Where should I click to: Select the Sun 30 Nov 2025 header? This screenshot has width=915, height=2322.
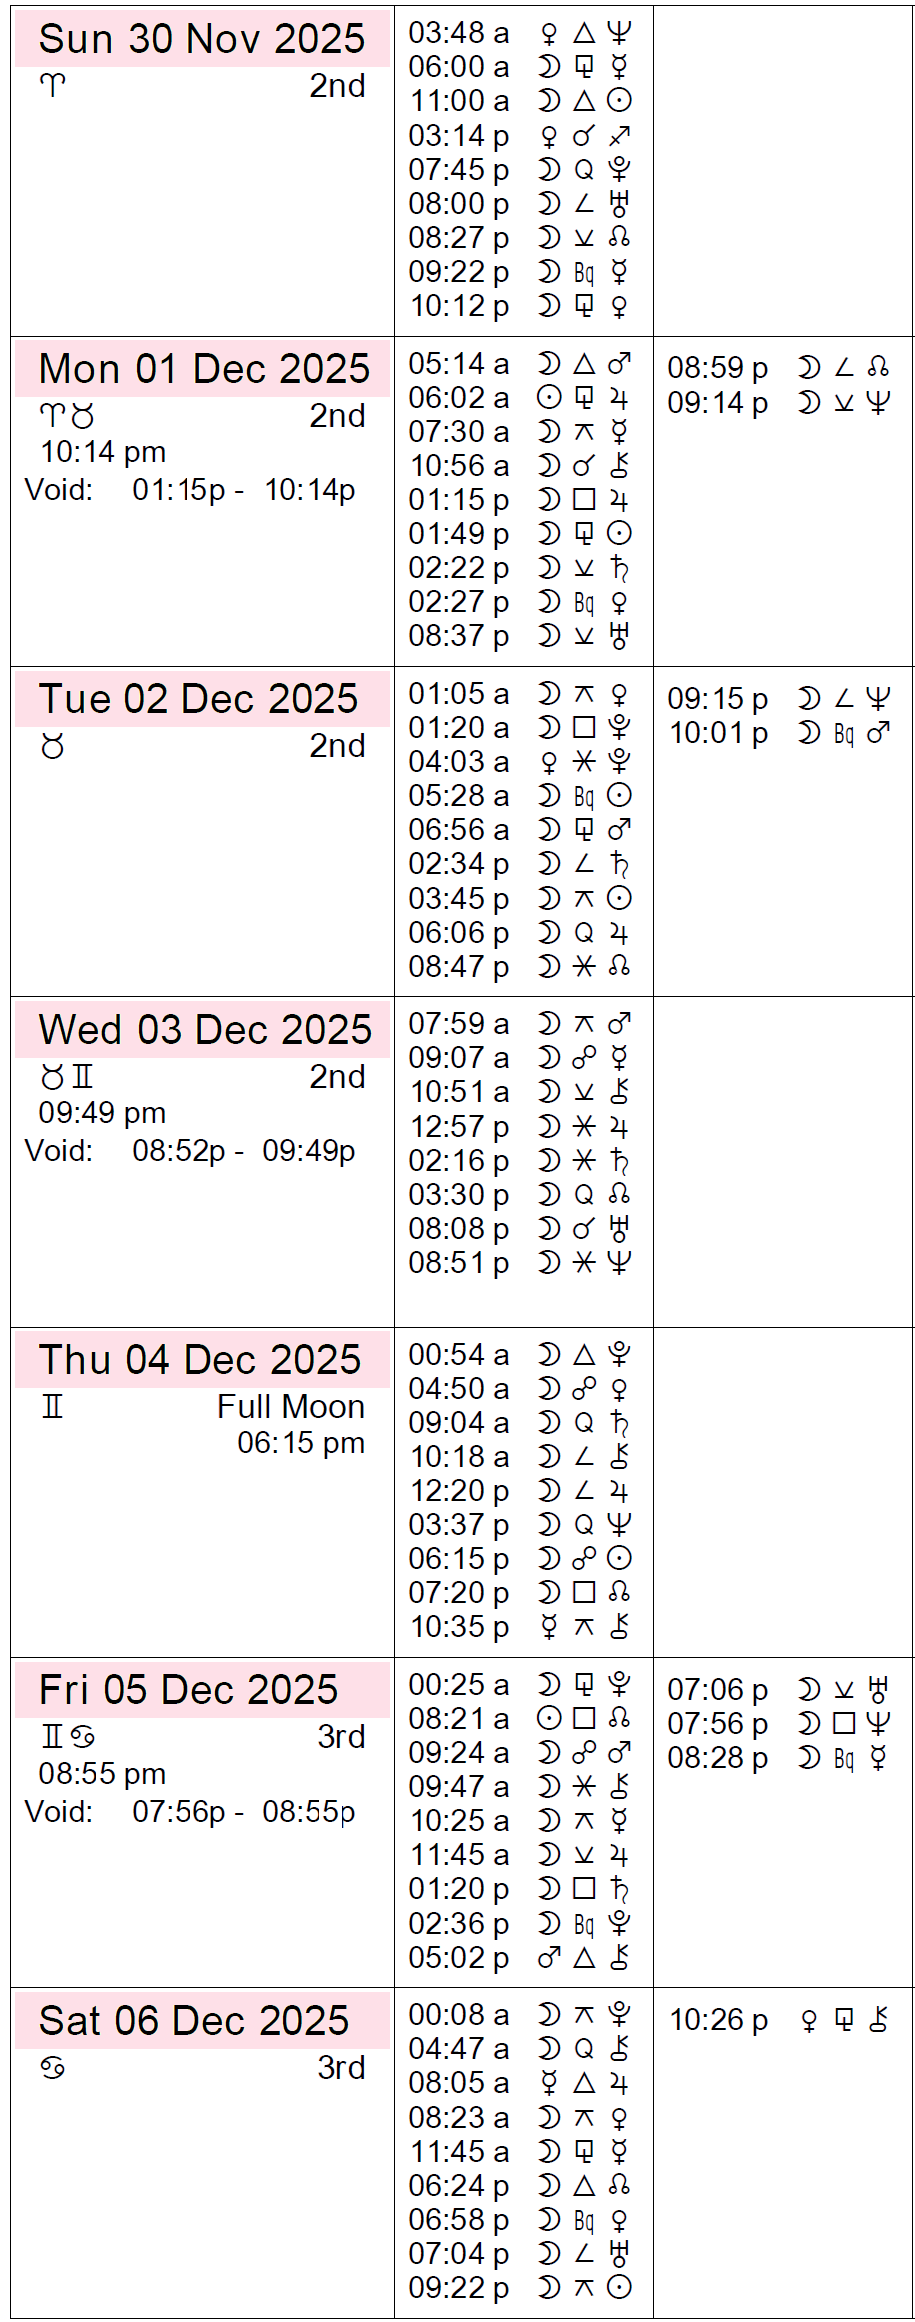coord(202,39)
